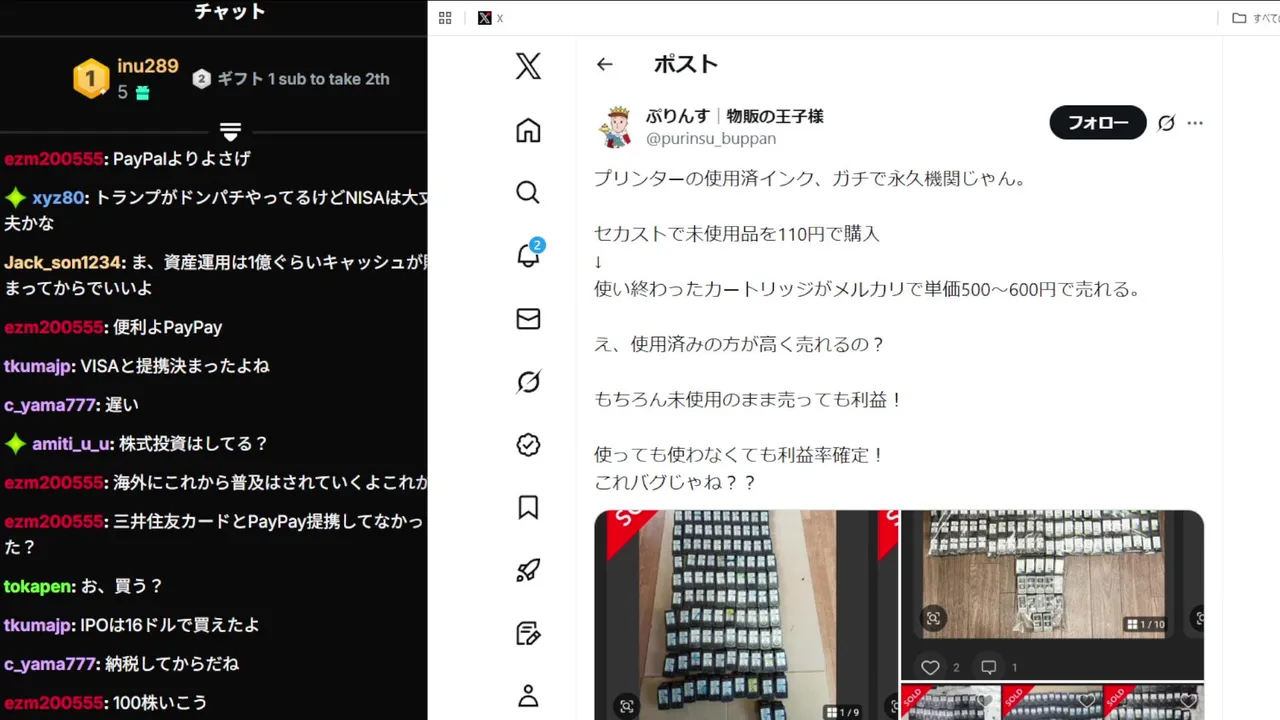
Task: Open the three-dot more menu on post
Action: coord(1195,123)
